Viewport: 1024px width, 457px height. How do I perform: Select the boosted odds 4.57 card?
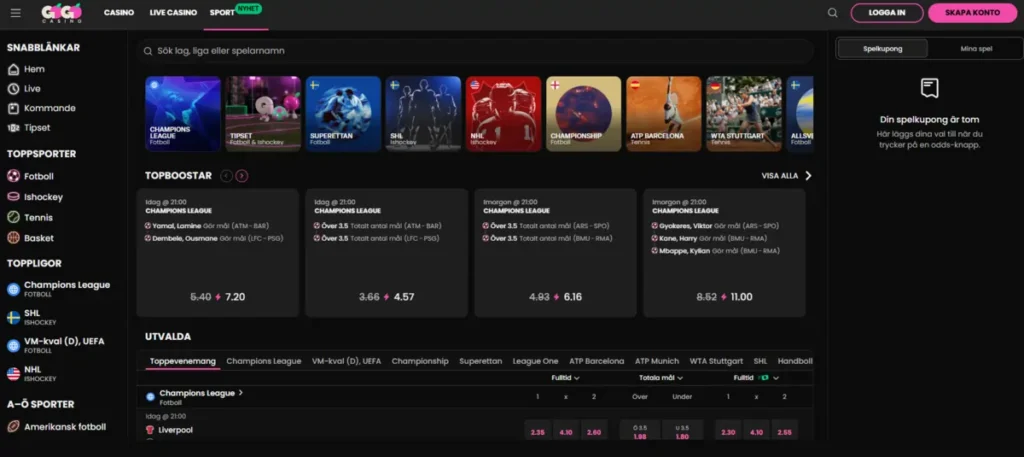[x=387, y=253]
